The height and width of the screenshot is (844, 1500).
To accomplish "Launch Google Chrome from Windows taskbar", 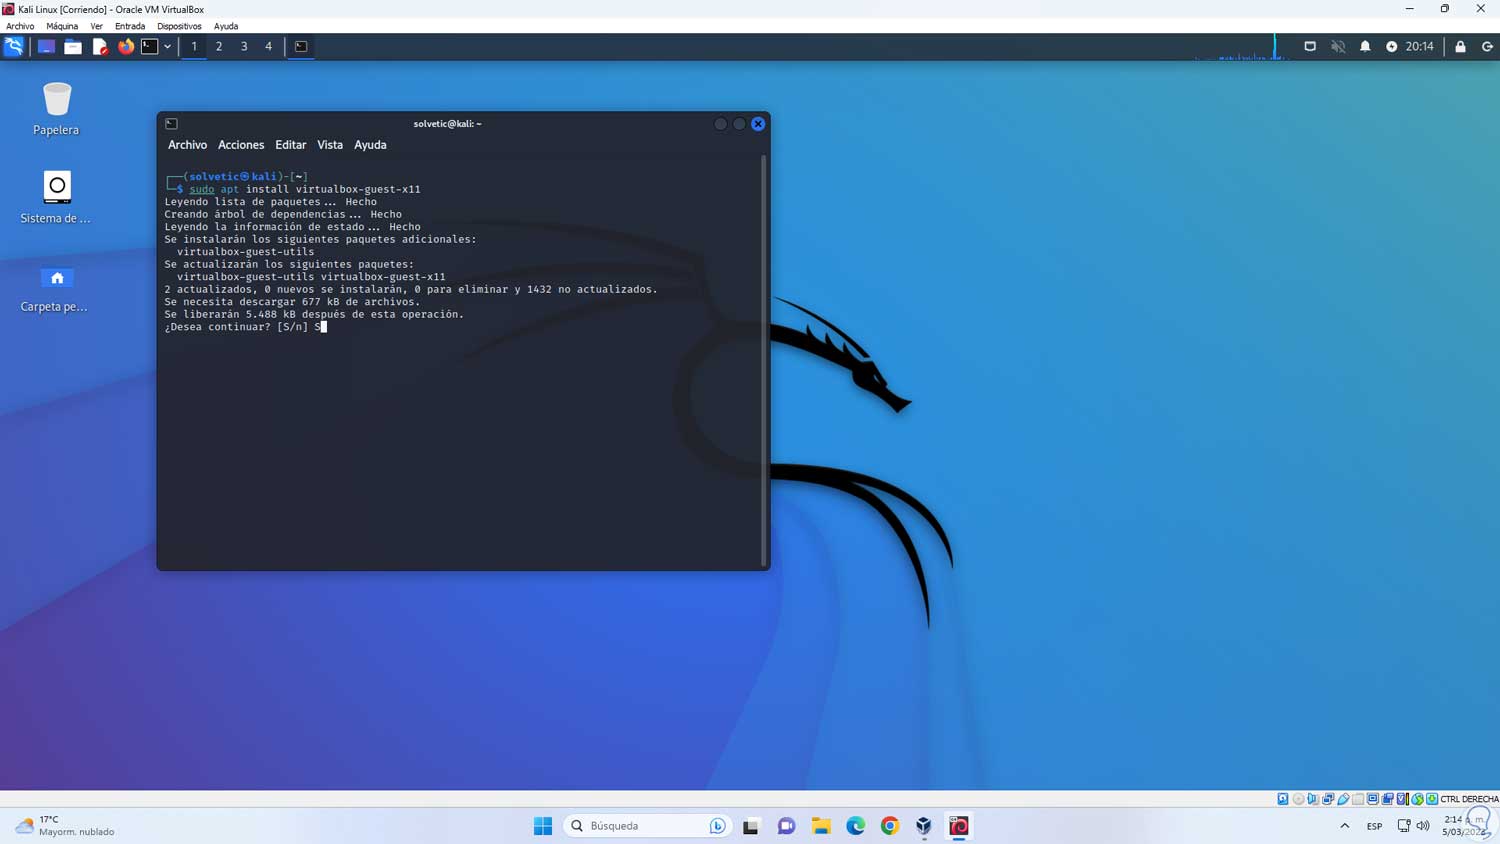I will click(x=890, y=826).
